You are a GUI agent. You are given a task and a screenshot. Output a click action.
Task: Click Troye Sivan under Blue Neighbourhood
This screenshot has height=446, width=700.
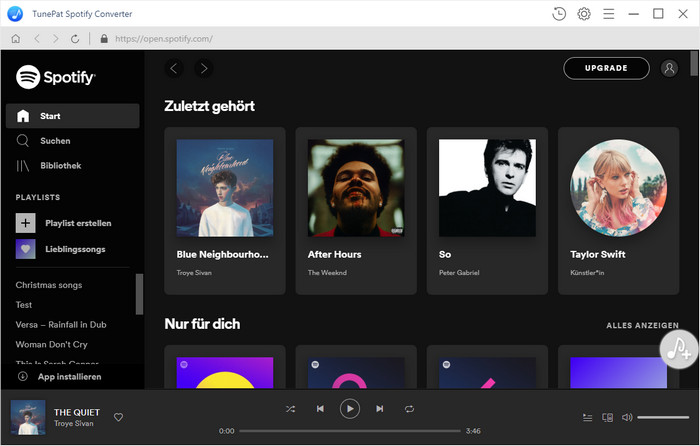click(x=194, y=273)
